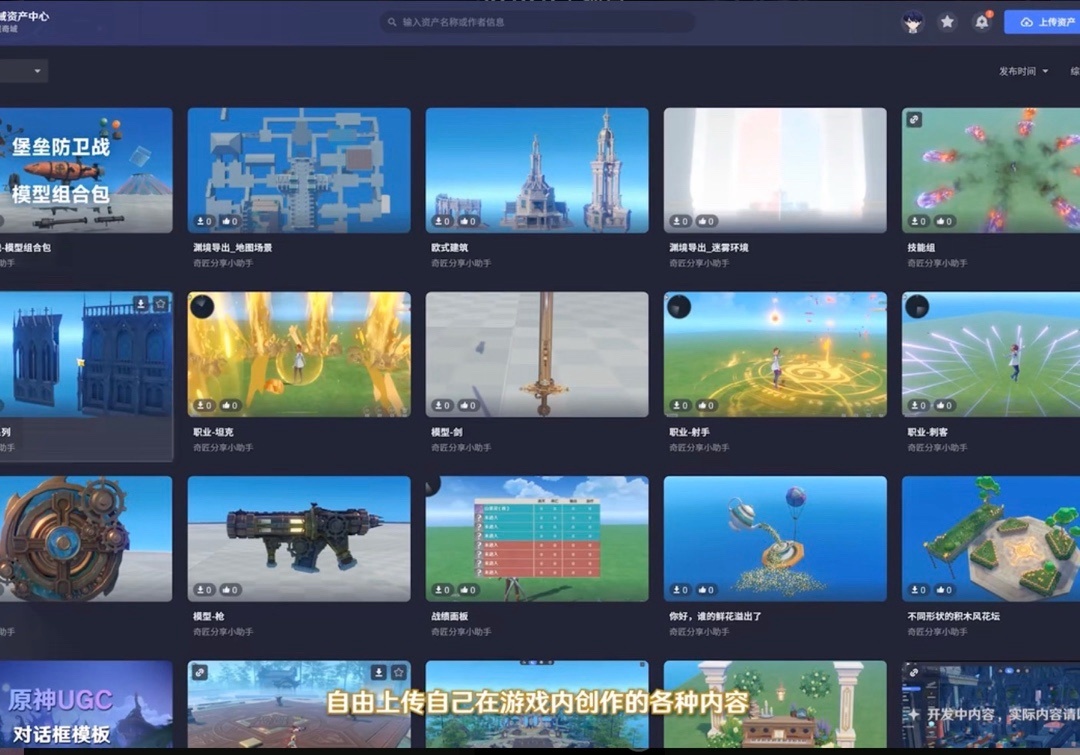This screenshot has height=755, width=1080.
Task: Click author 奇匠分享小助手 under 渊境导出_迷雾环境
Action: (699, 263)
